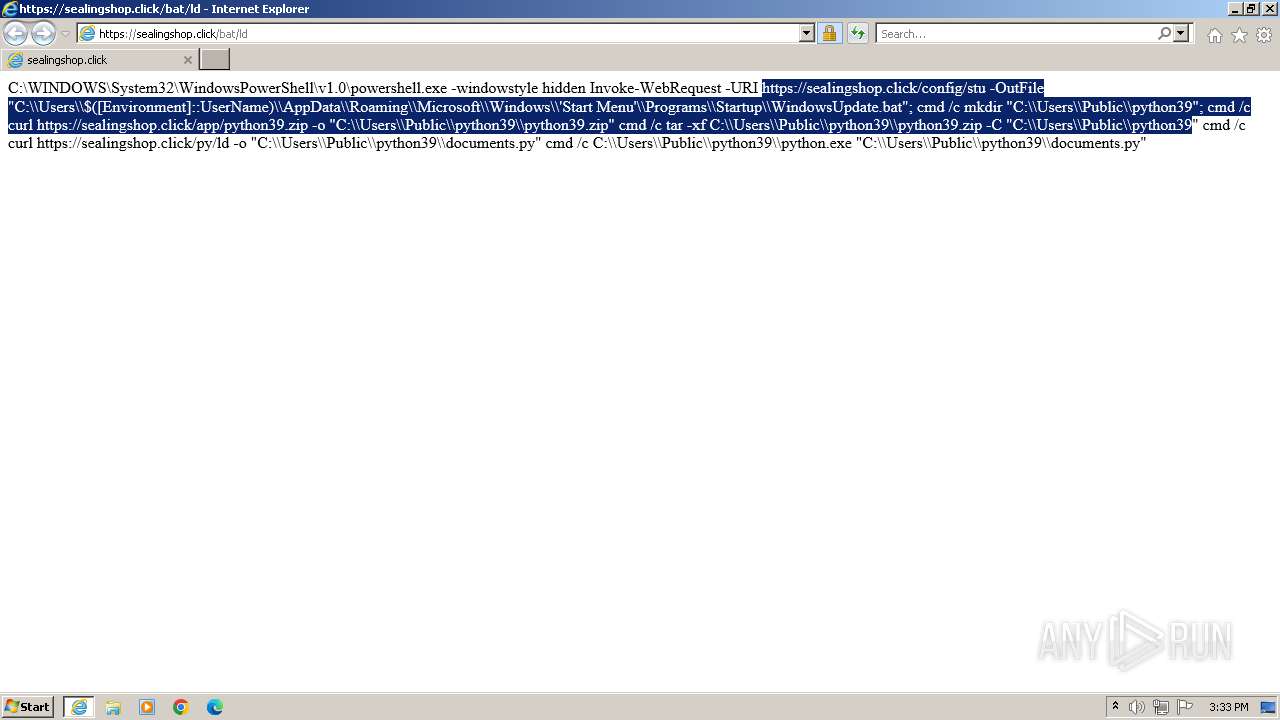Open the Action Center flag icon
This screenshot has width=1280, height=720.
tap(1185, 707)
